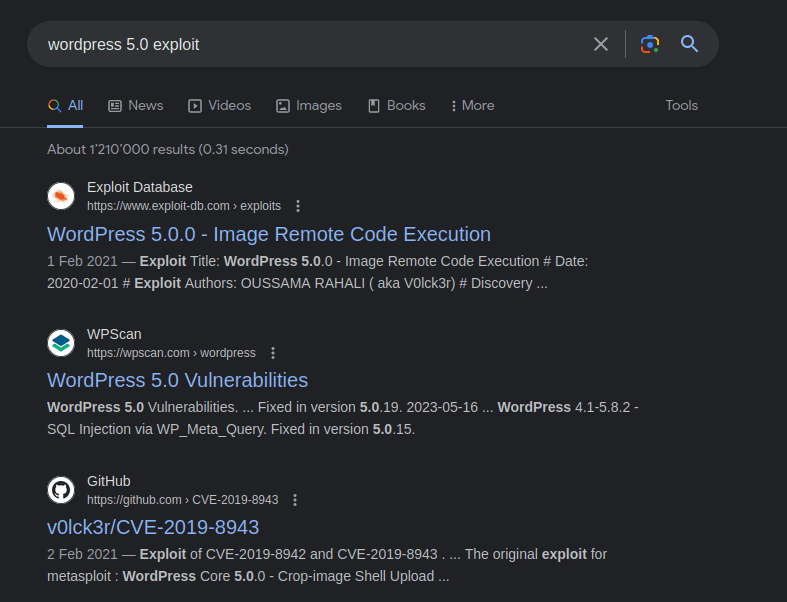Switch to the Videos tab

click(x=219, y=105)
